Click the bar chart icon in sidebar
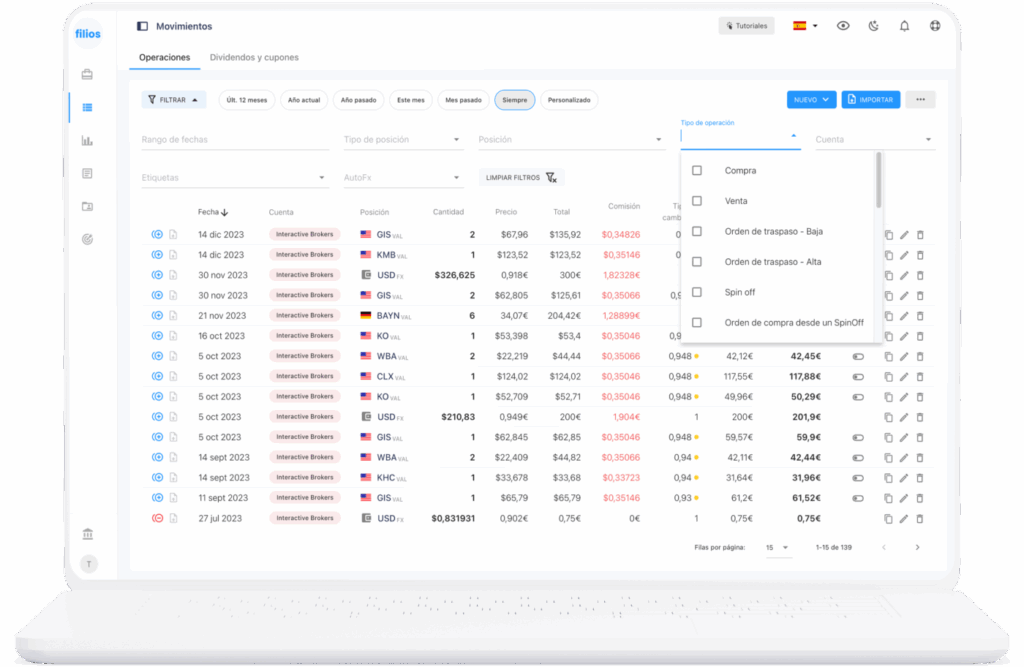 [x=87, y=141]
